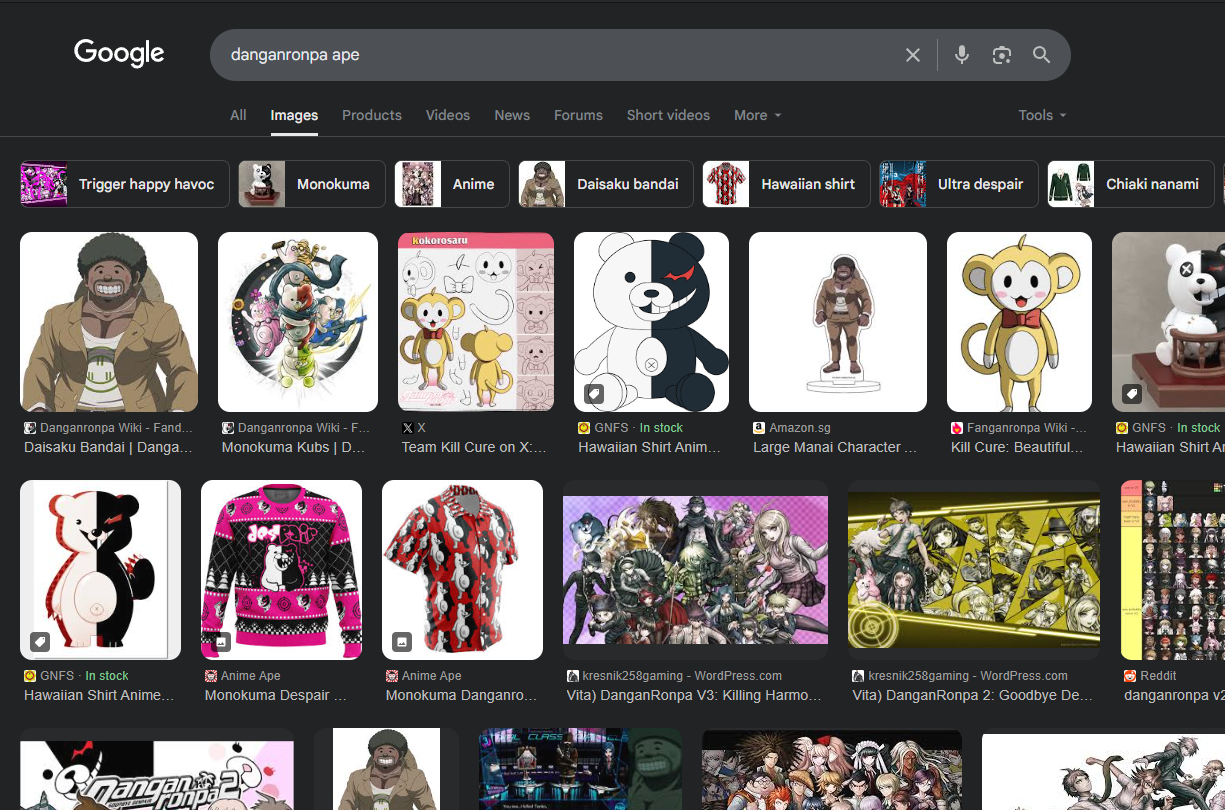Screen dimensions: 1225x810
Task: Open yellow monkey Kill Cure image
Action: 1019,322
